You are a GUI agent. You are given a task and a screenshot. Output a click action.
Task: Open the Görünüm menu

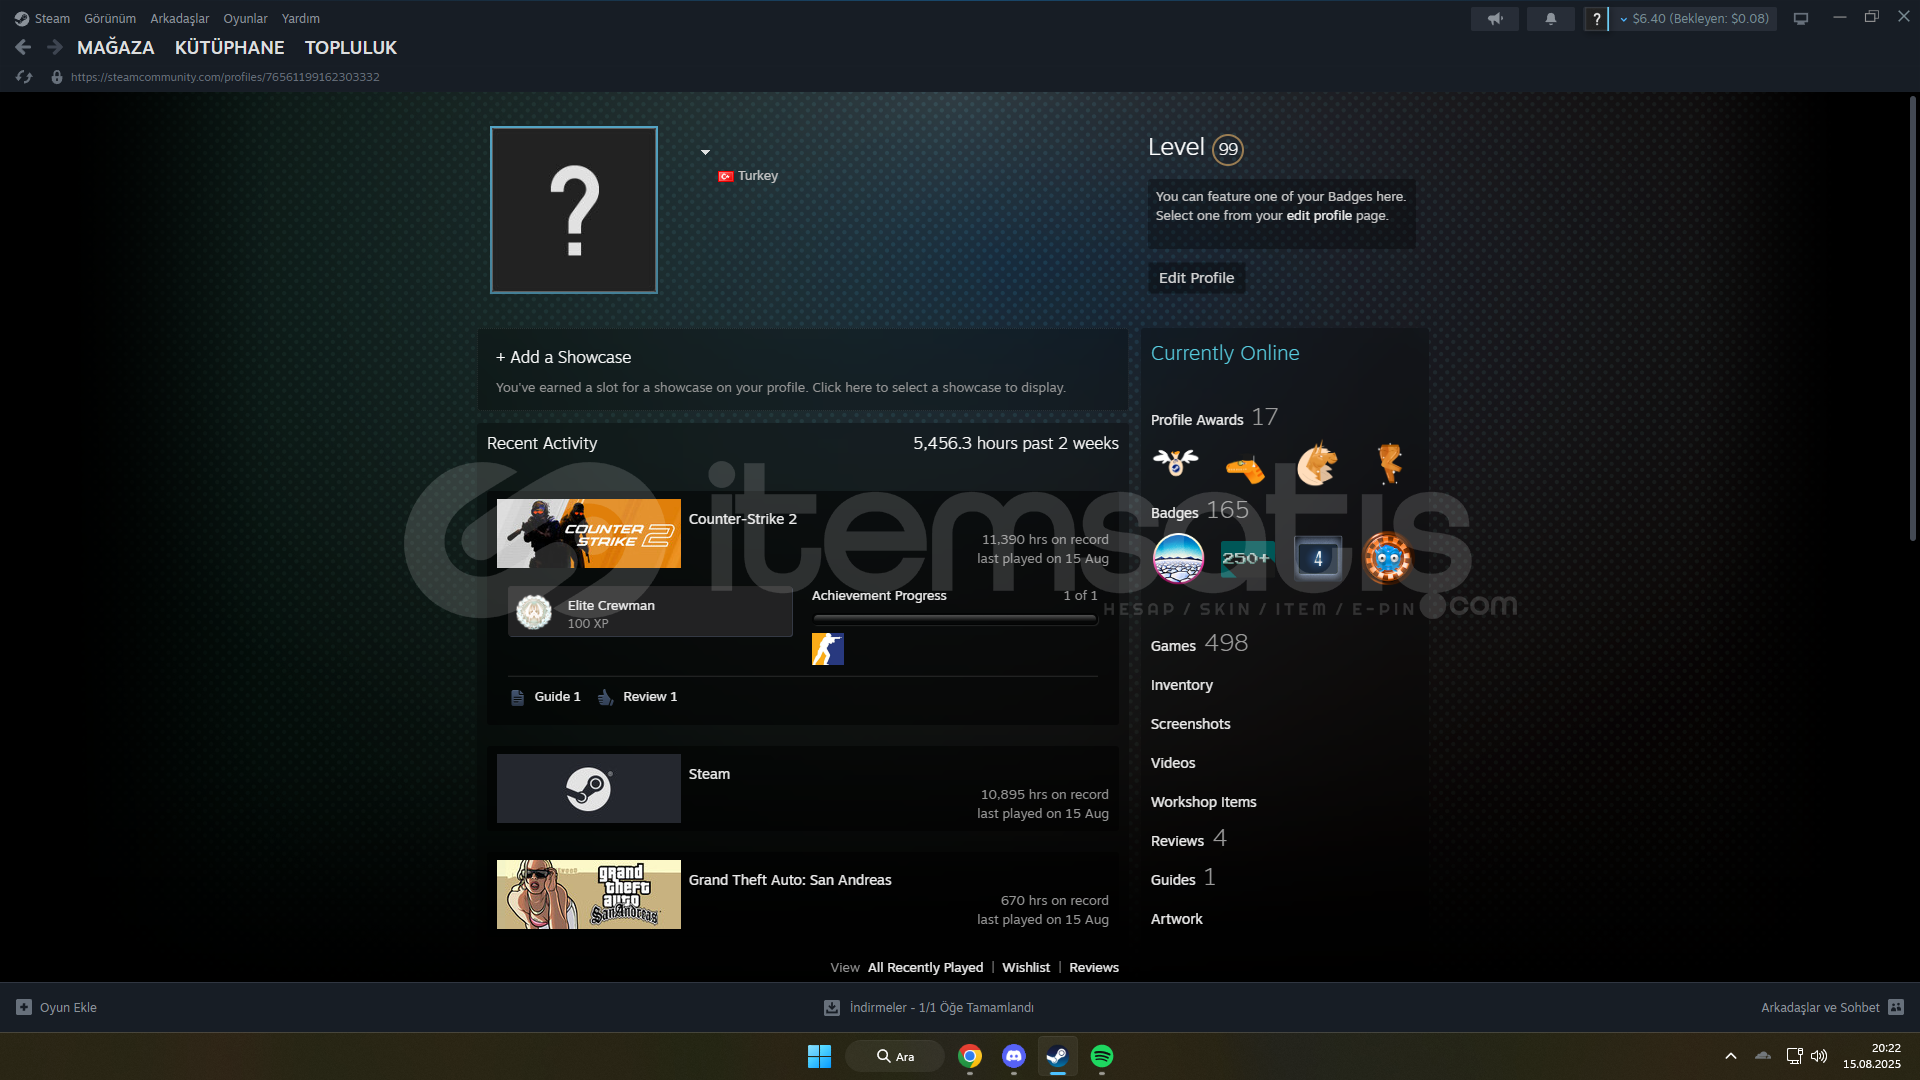110,19
